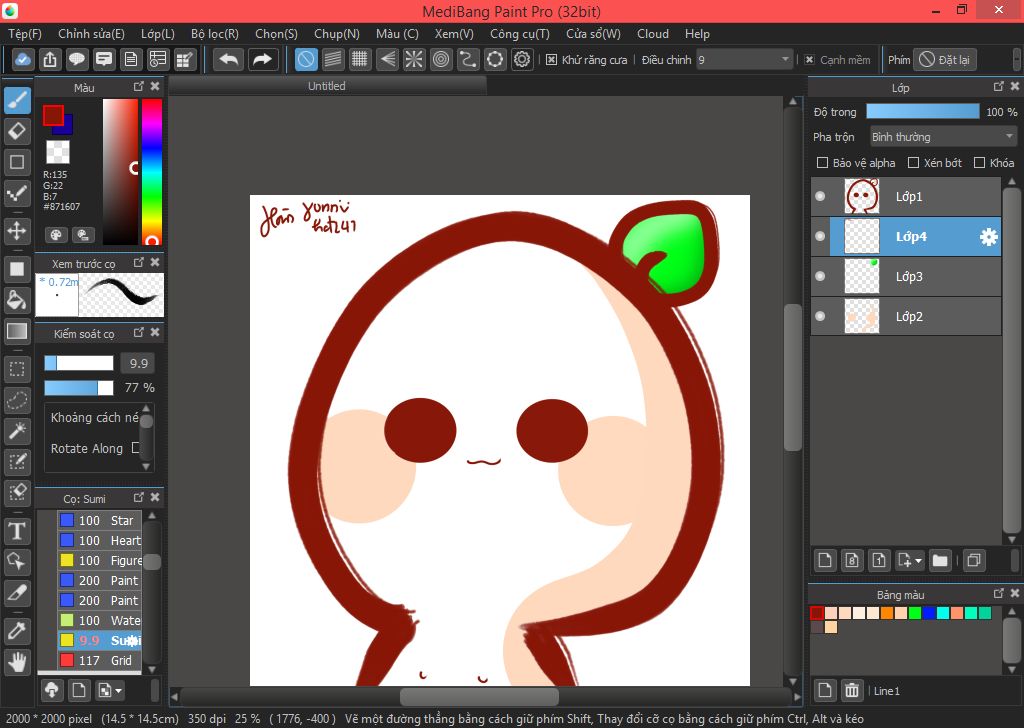Open the add layer dropdown arrow
Screen dimensions: 1024x728
(x=918, y=561)
